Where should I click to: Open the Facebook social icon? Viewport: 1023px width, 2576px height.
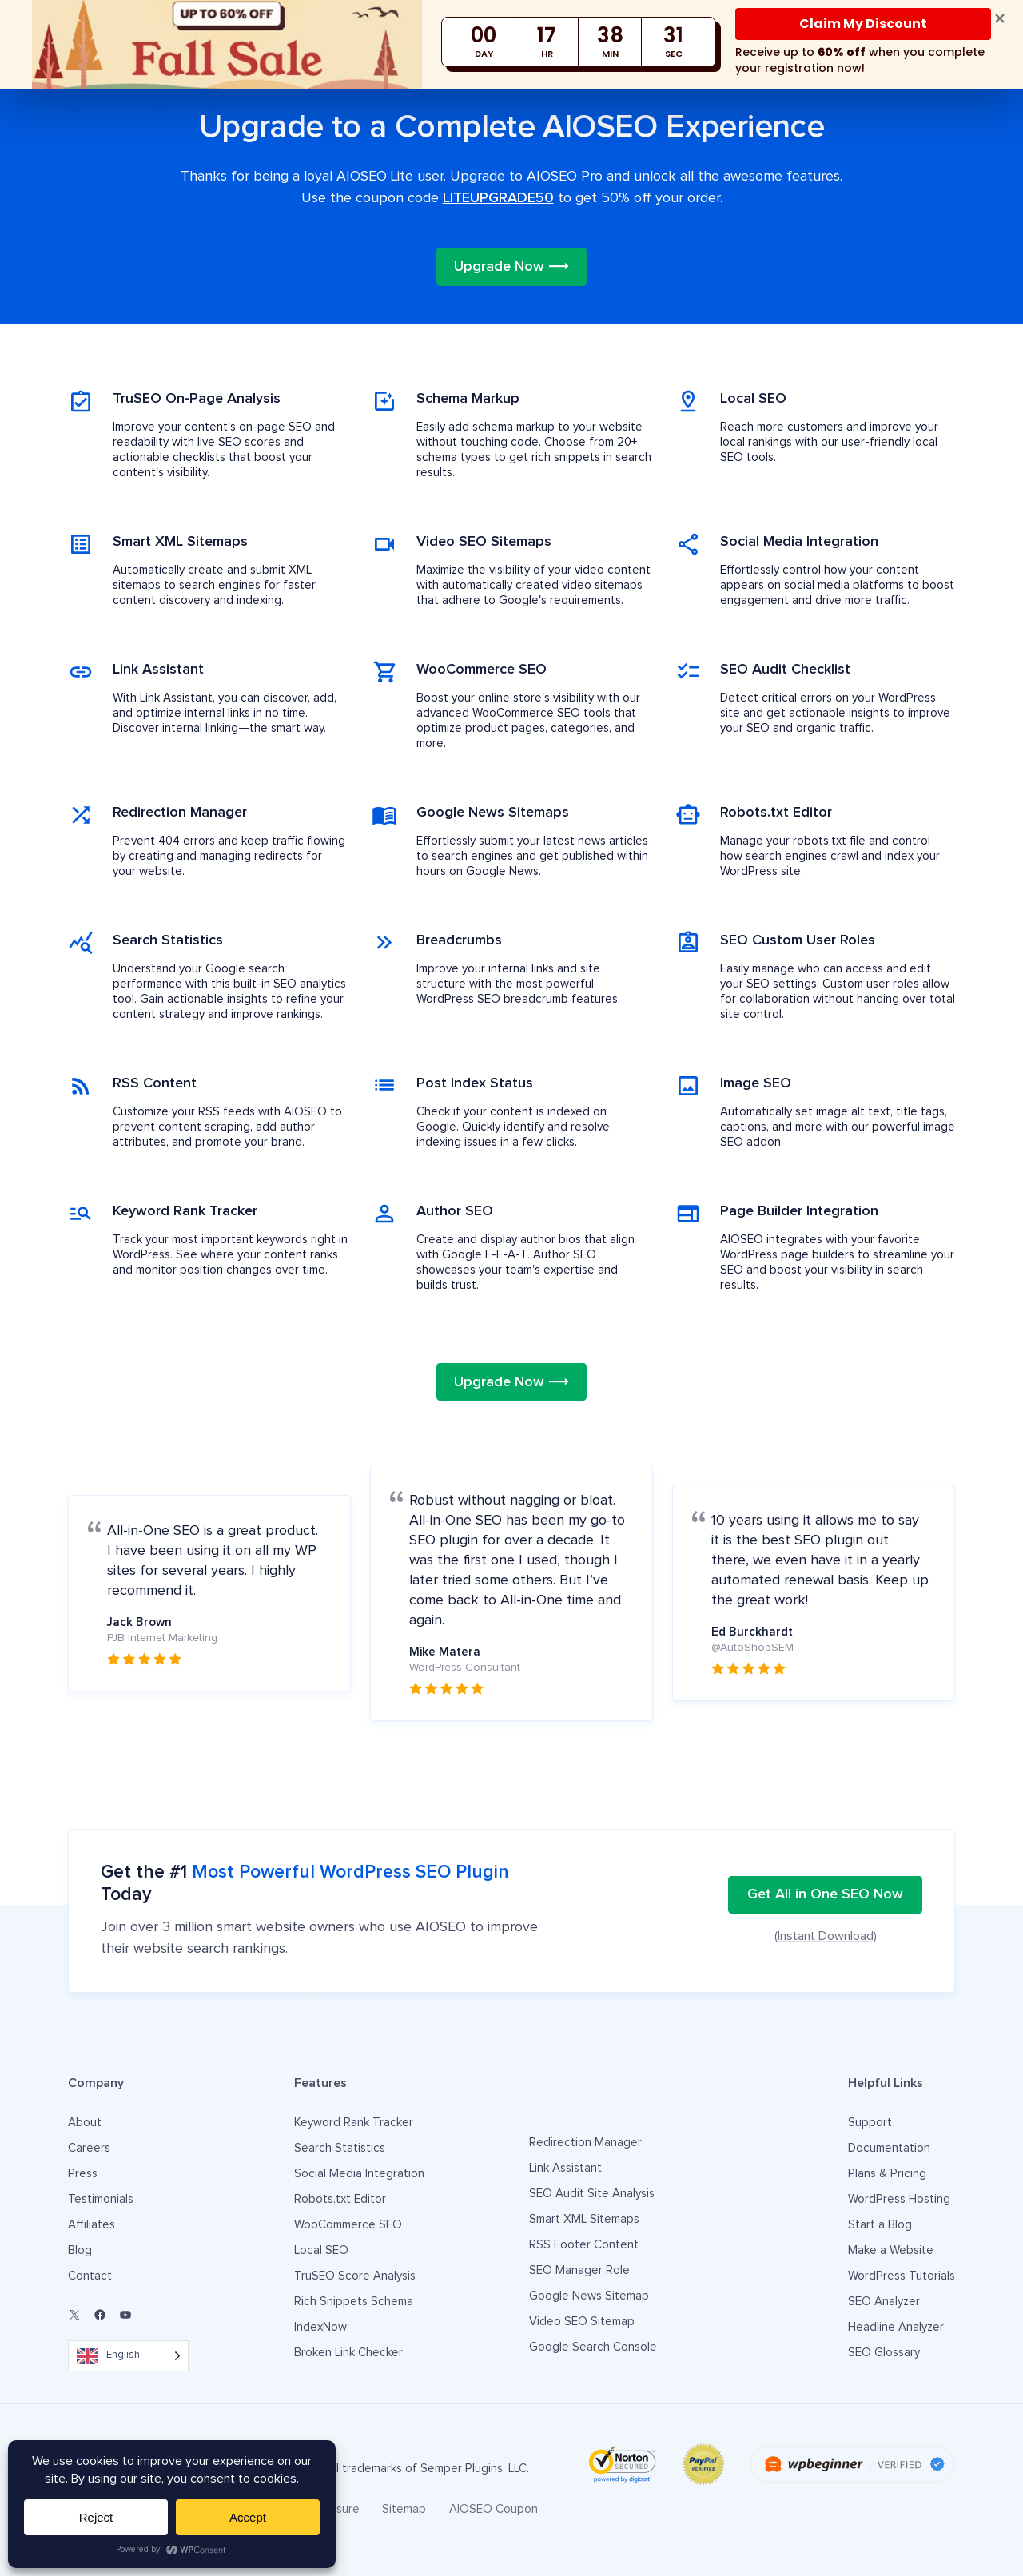[x=100, y=2314]
